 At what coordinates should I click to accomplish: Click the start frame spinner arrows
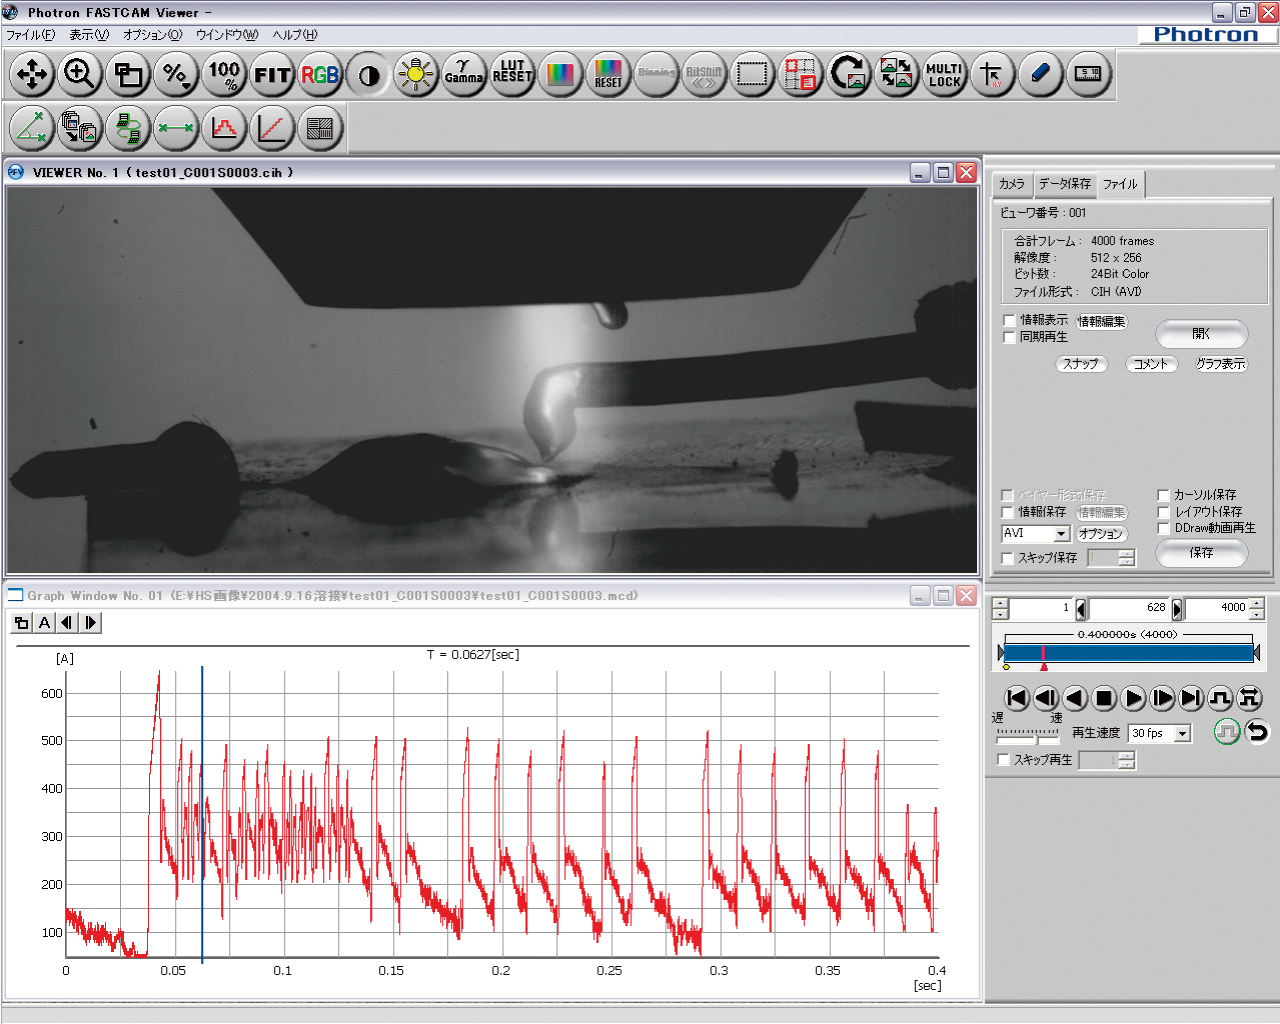point(1000,608)
